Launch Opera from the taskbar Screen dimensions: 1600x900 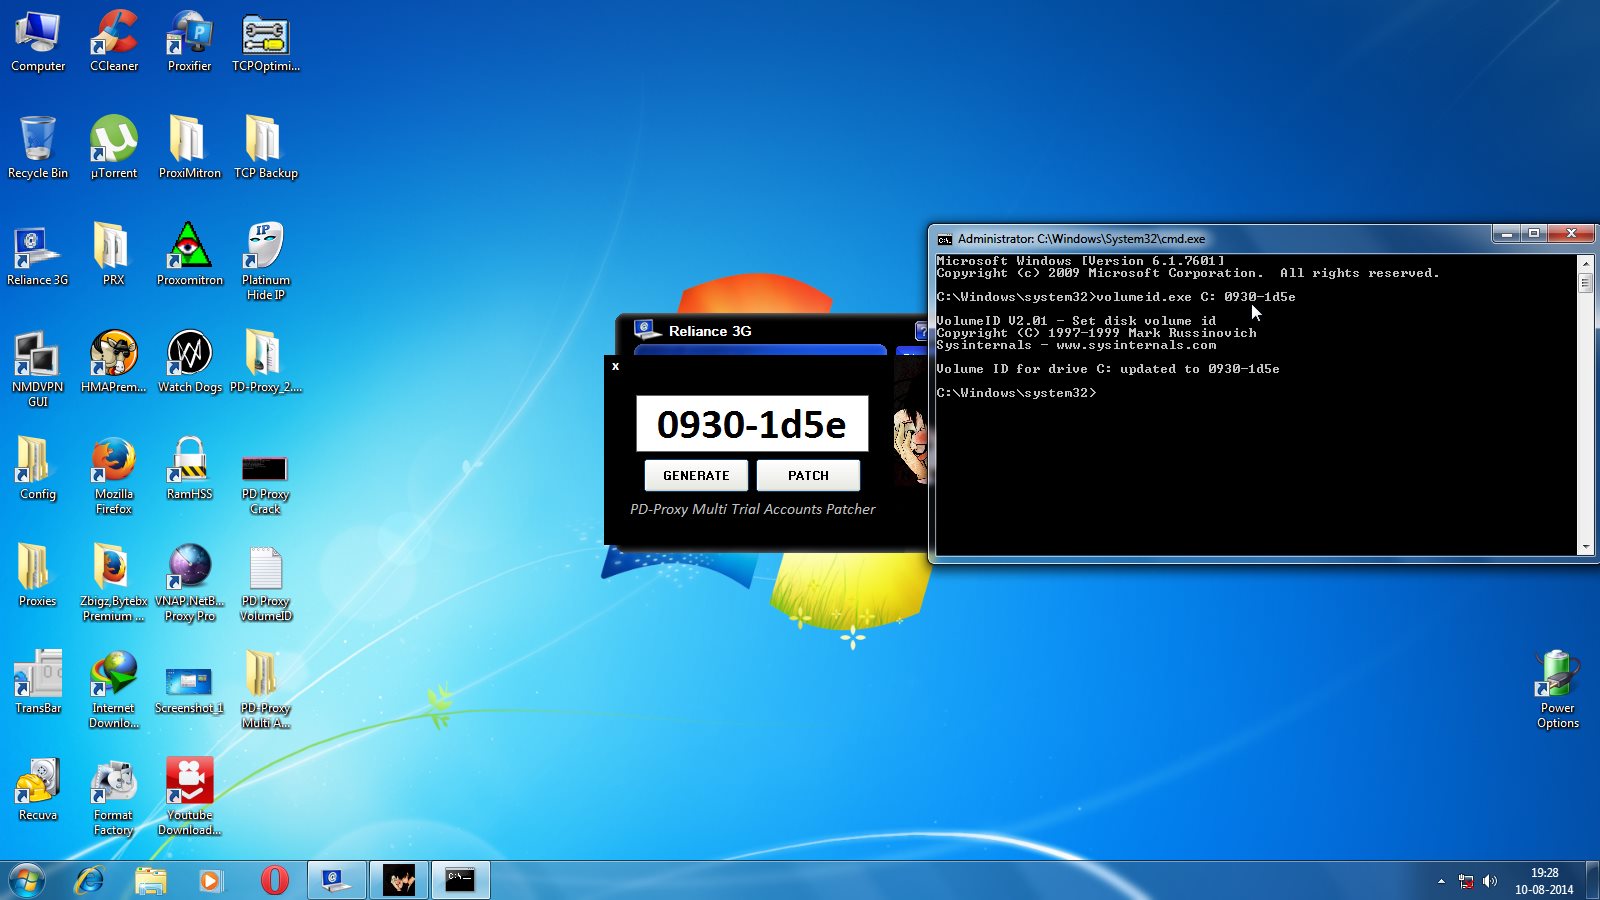tap(273, 880)
